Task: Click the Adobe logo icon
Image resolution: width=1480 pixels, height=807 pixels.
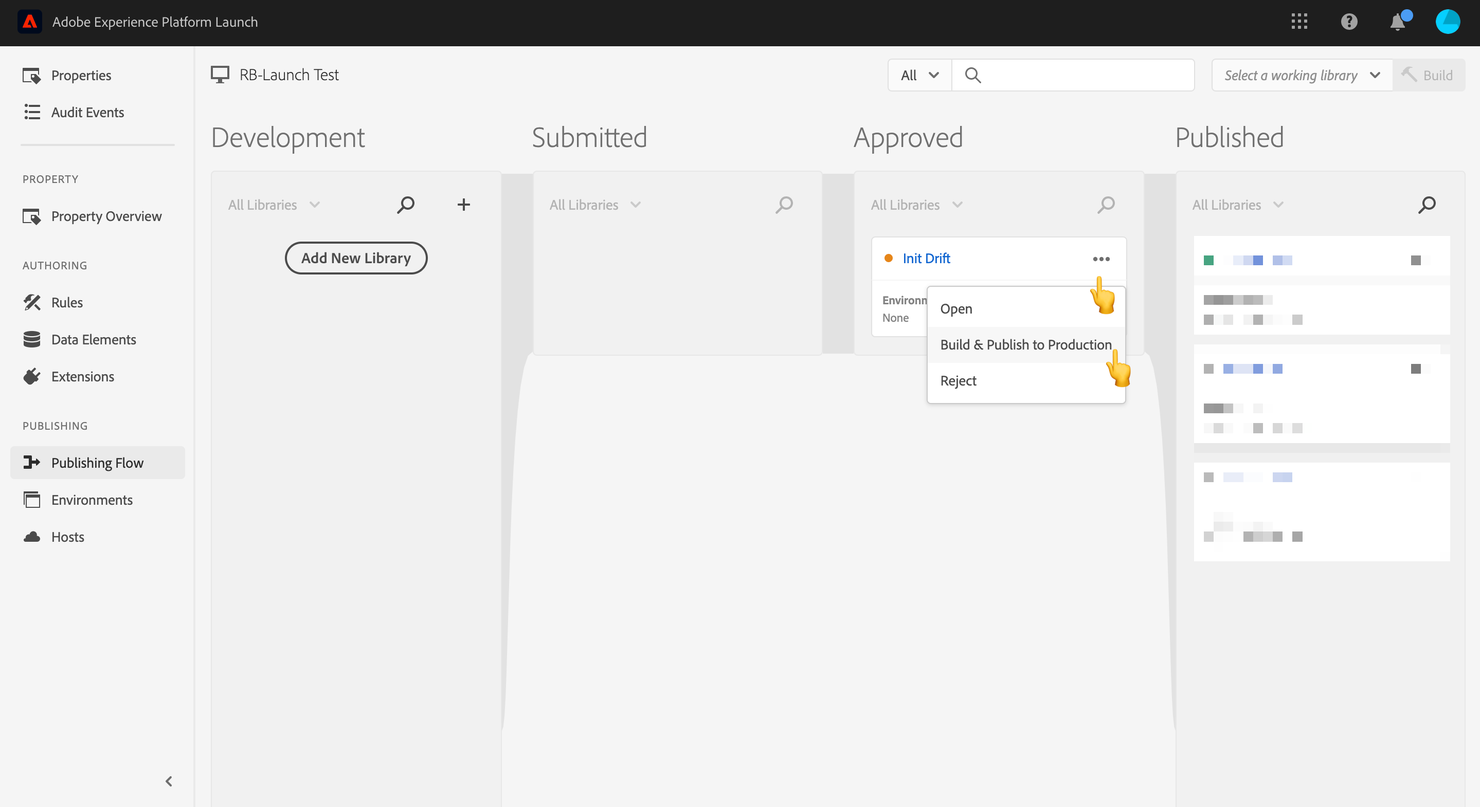Action: point(30,22)
